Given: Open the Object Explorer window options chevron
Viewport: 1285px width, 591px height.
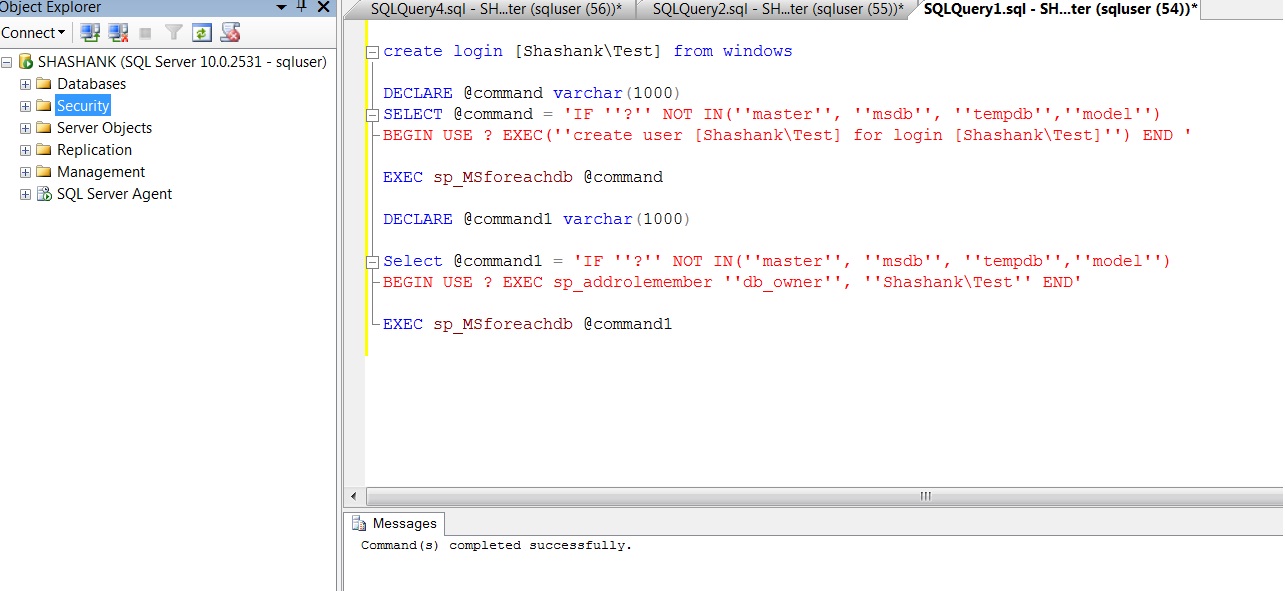Looking at the screenshot, I should pyautogui.click(x=282, y=8).
